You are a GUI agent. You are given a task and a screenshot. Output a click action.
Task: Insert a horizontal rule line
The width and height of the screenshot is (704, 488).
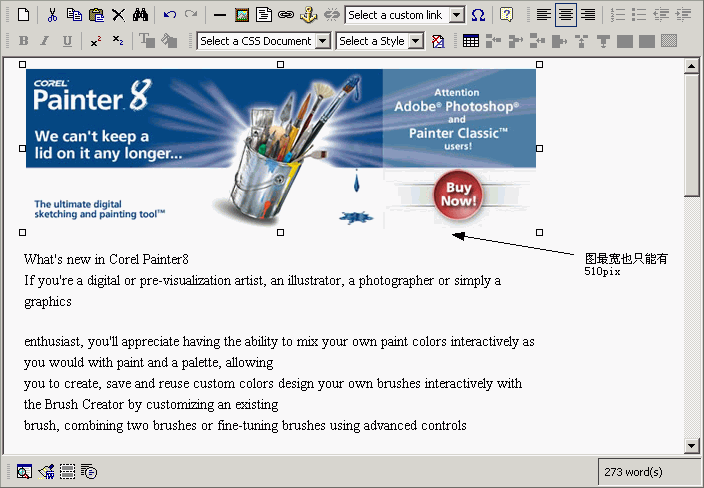(220, 15)
